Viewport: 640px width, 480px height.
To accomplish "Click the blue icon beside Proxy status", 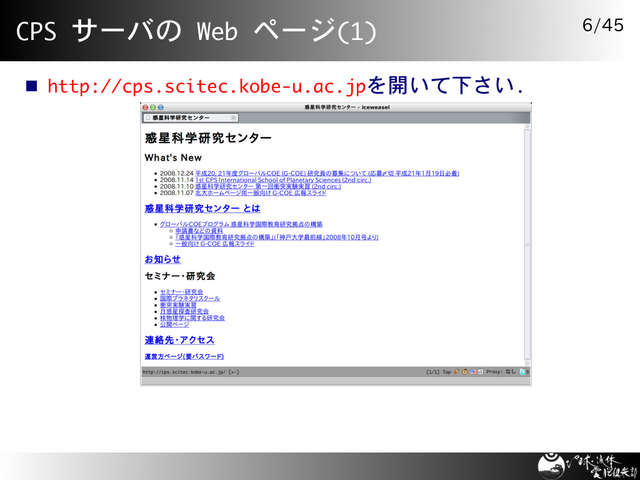I will [523, 372].
